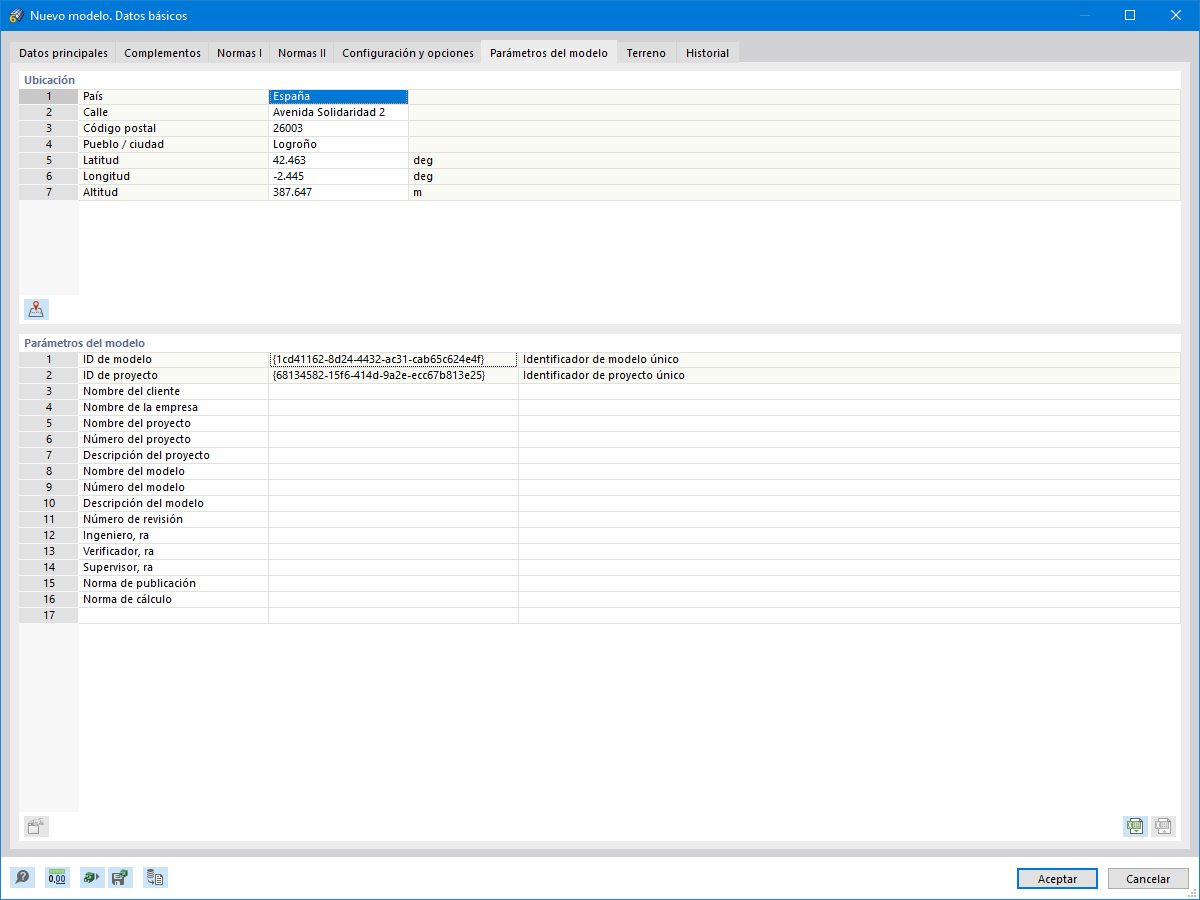Click the greyed import from Excel icon
1200x900 pixels.
coord(1163,826)
